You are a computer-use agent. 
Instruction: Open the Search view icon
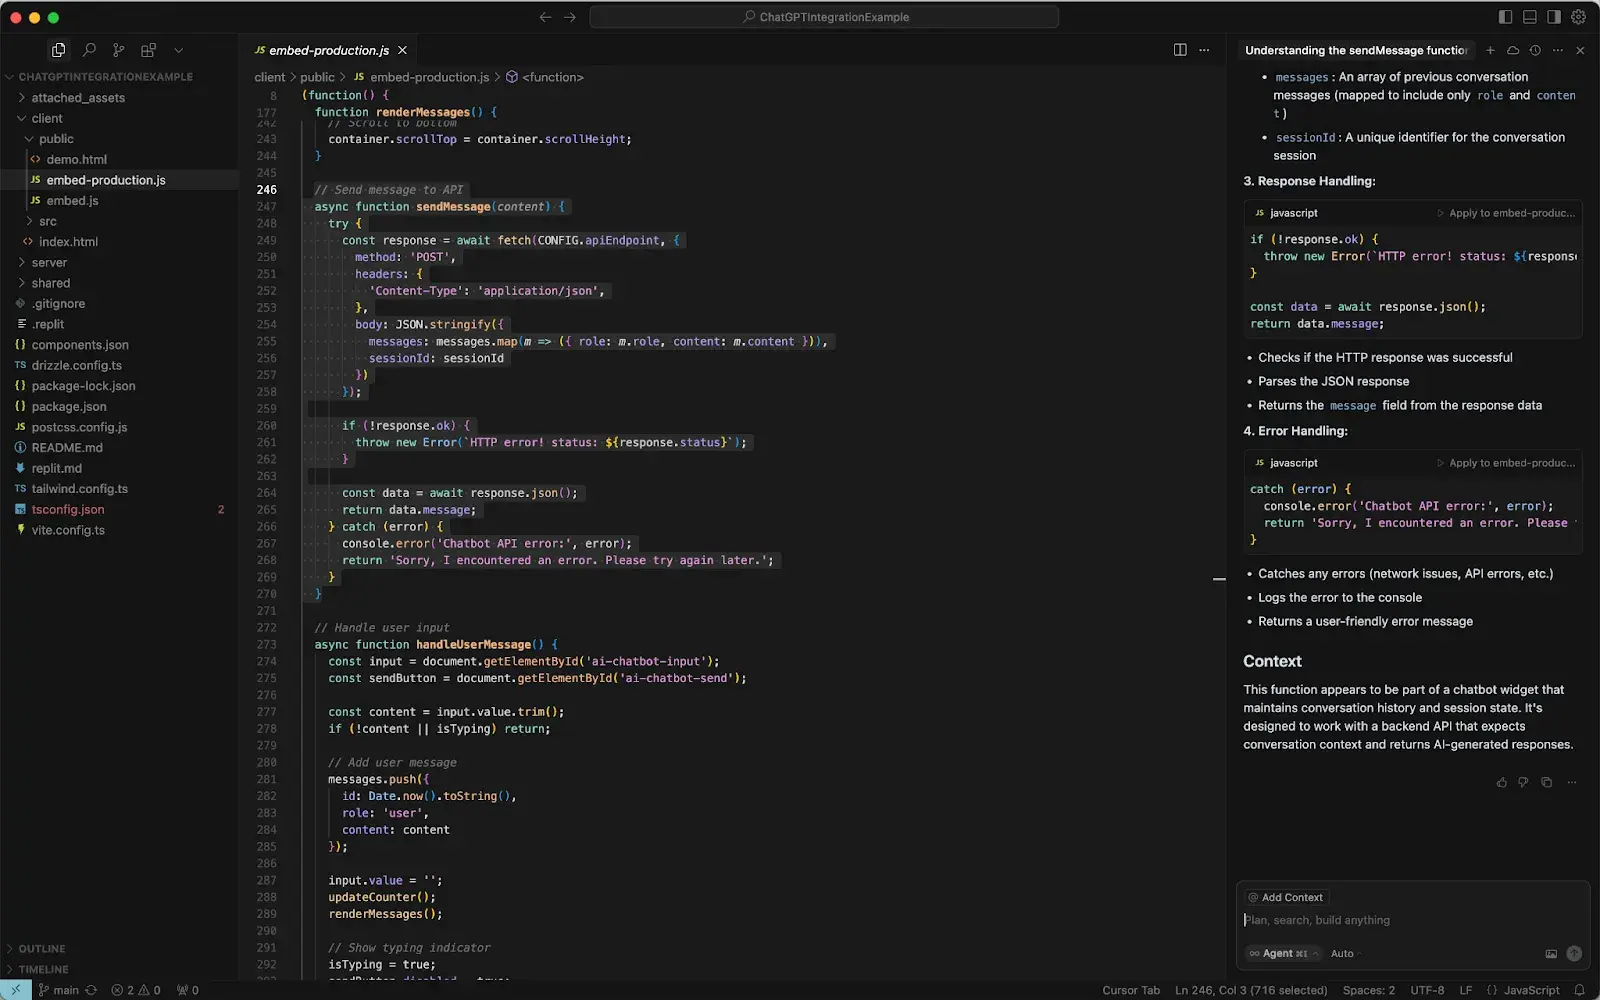click(x=89, y=50)
